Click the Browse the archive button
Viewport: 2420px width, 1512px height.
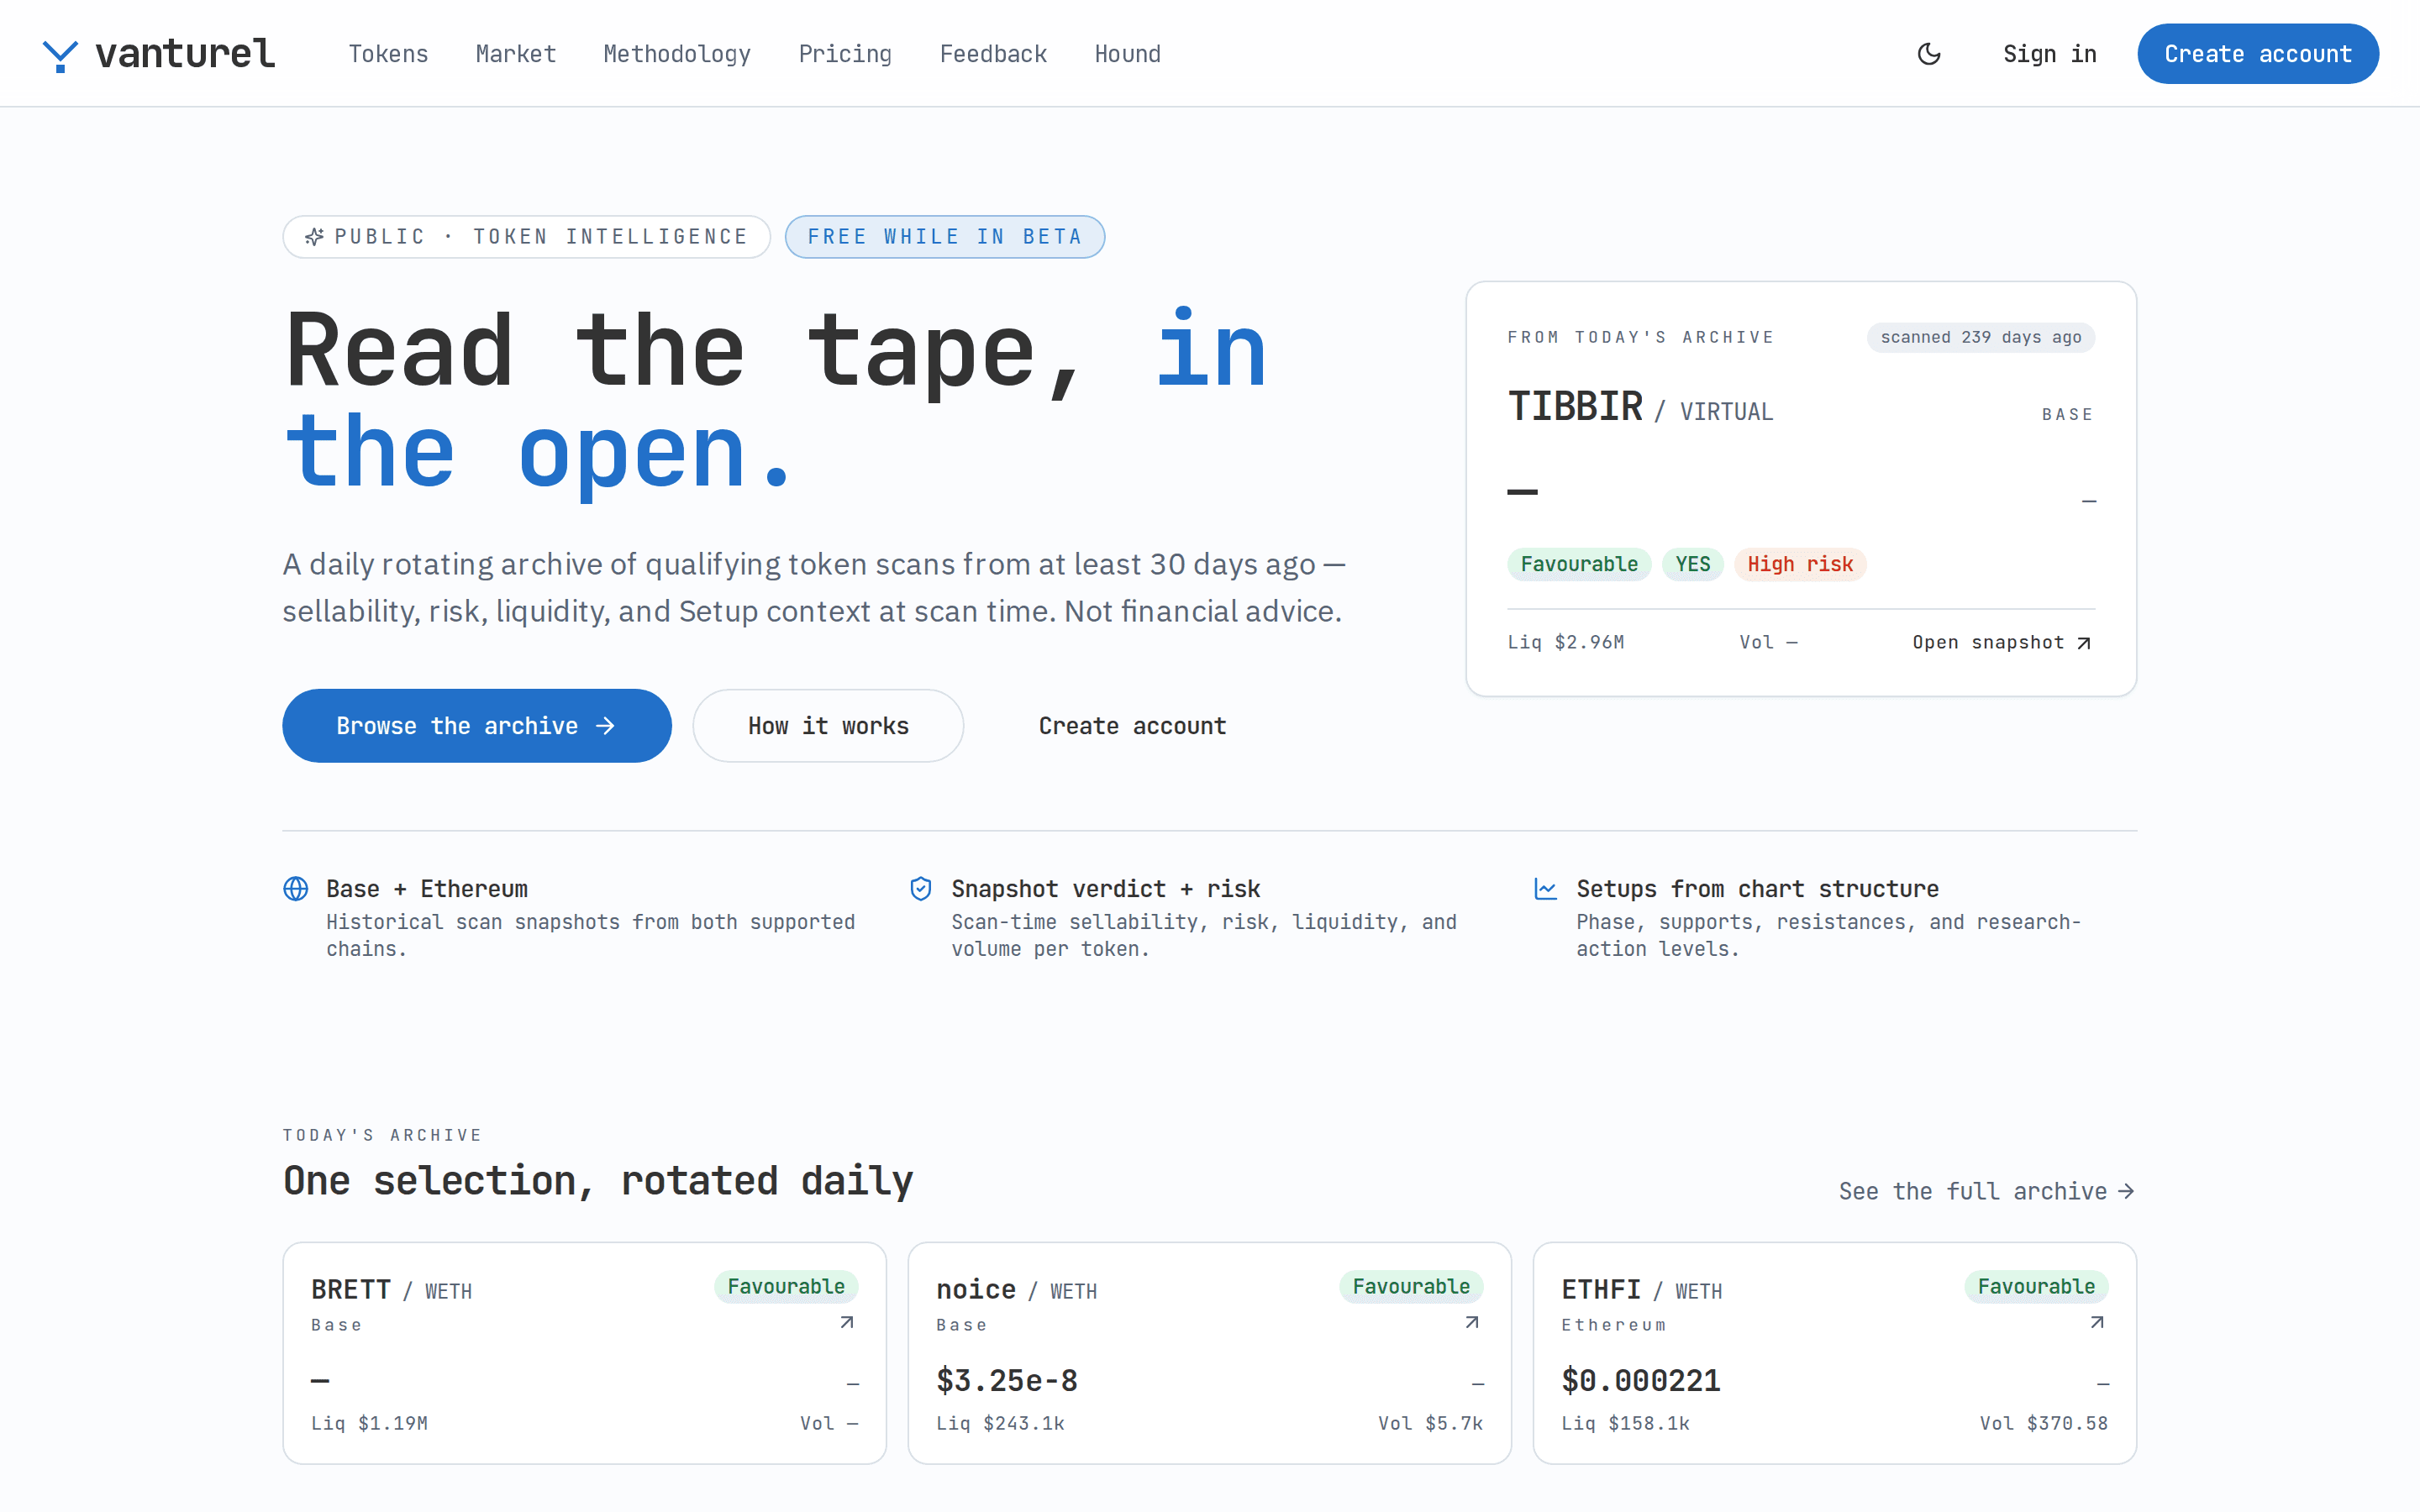[477, 726]
